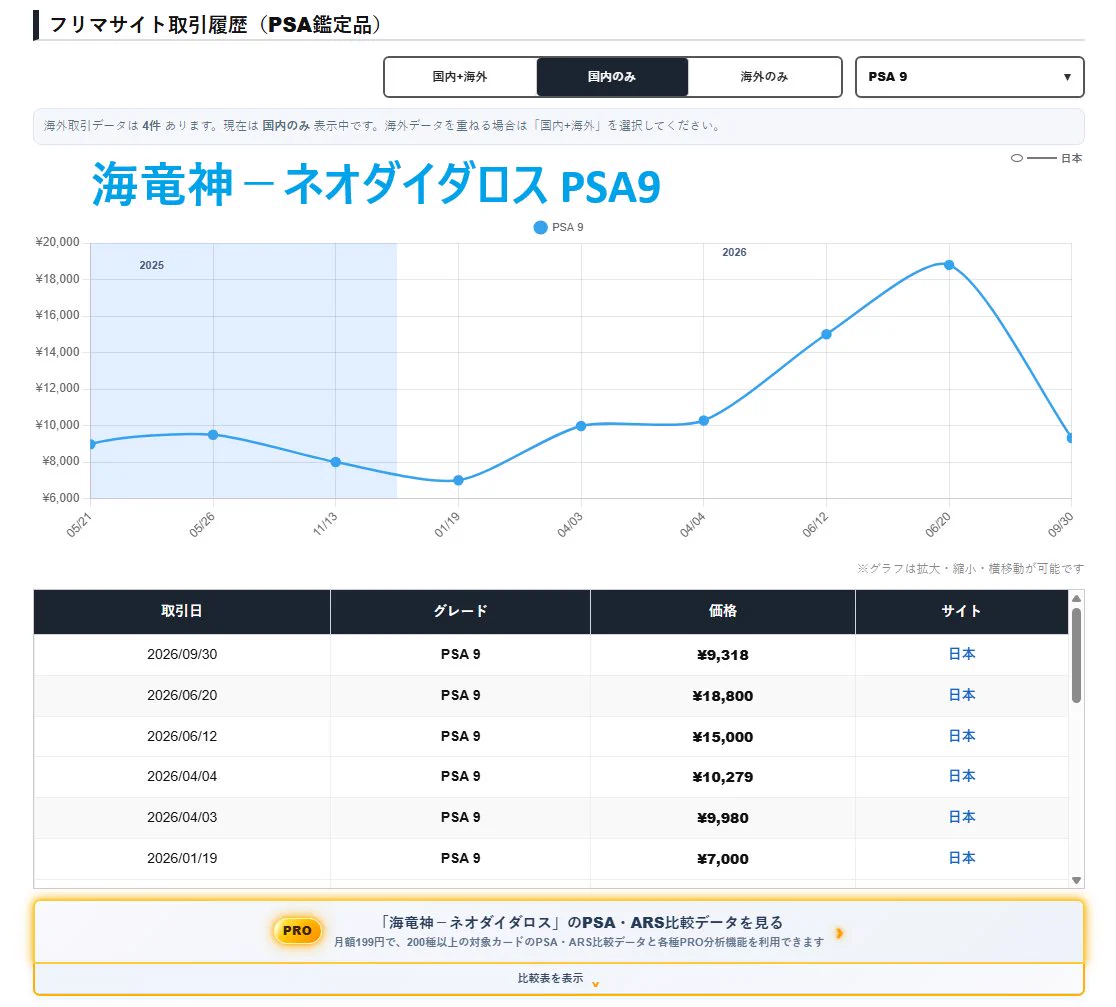Click the table scrollbar down arrow

point(1076,880)
